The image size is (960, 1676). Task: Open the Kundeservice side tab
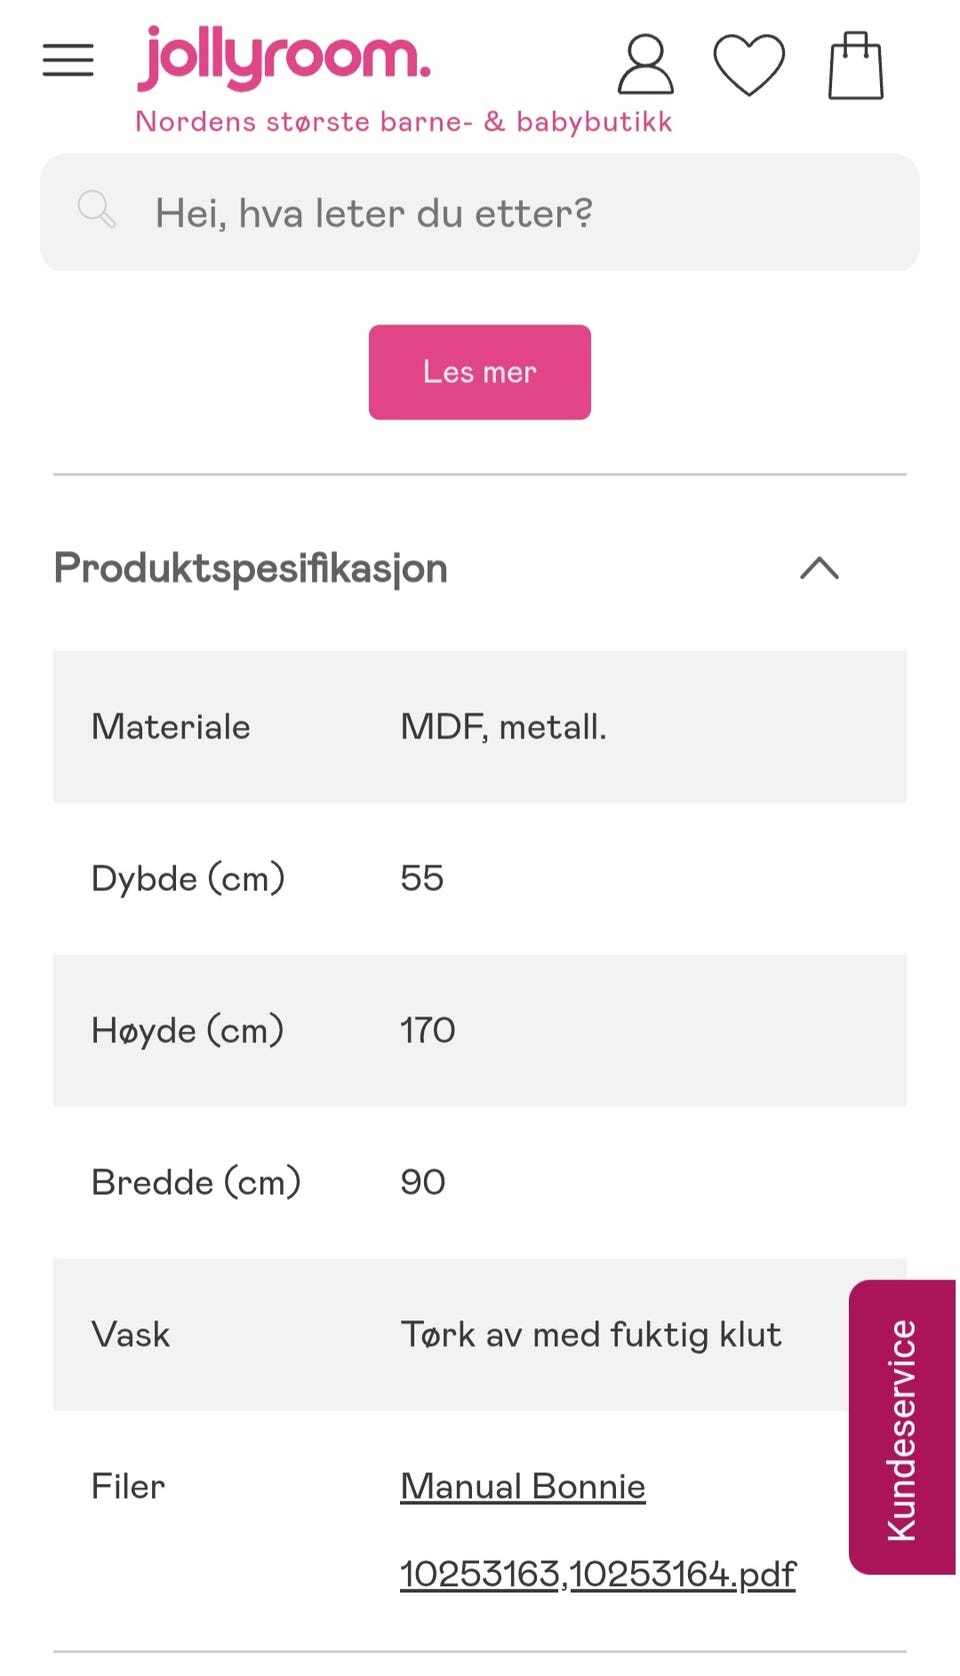coord(902,1428)
